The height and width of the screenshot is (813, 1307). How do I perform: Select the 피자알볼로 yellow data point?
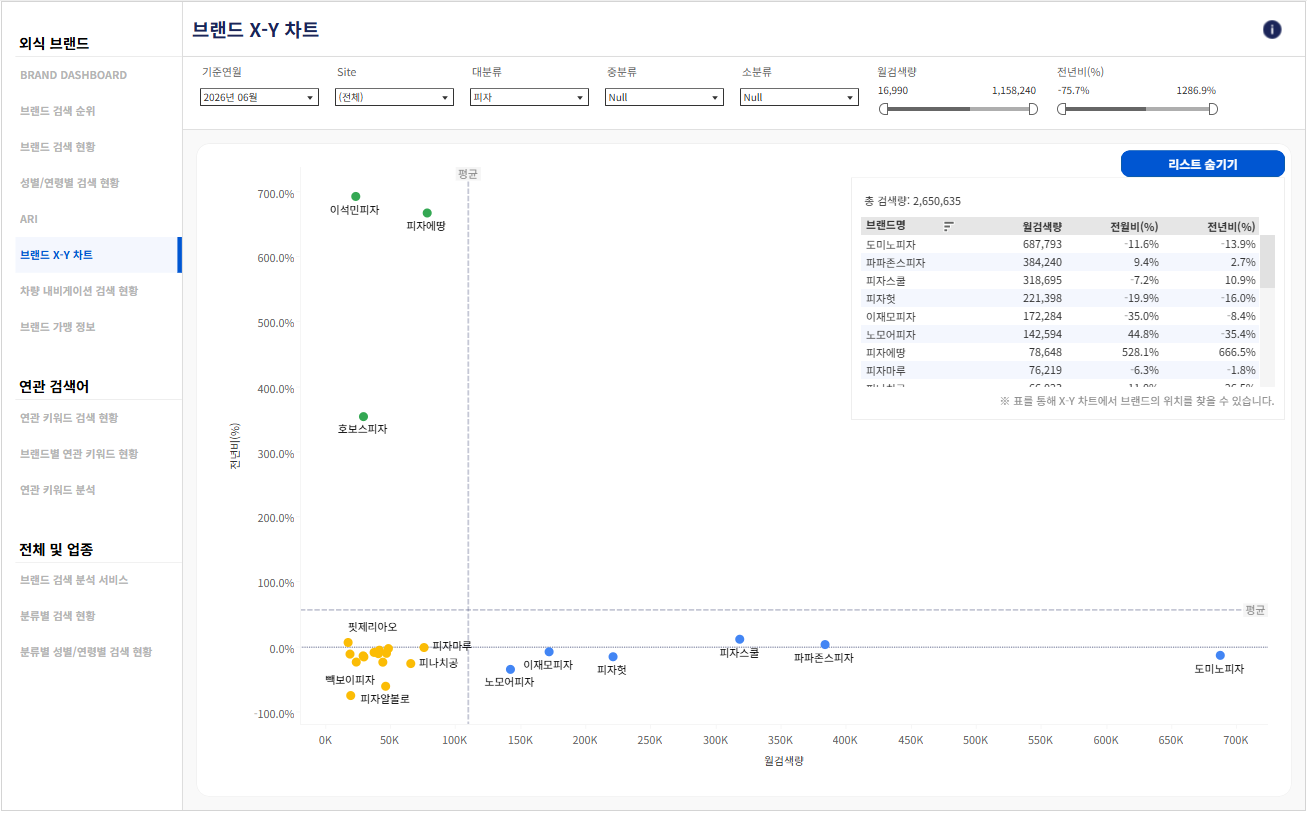385,686
